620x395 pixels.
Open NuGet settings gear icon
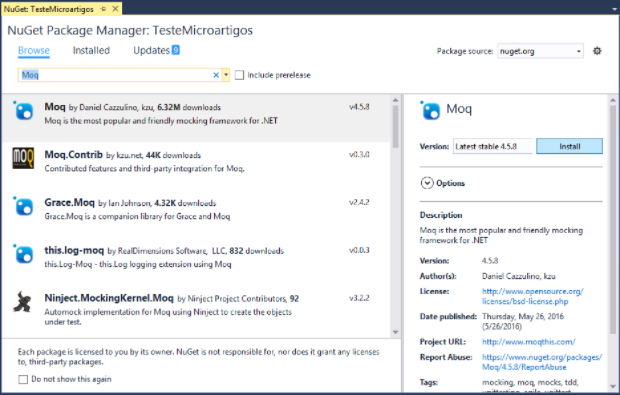(597, 51)
